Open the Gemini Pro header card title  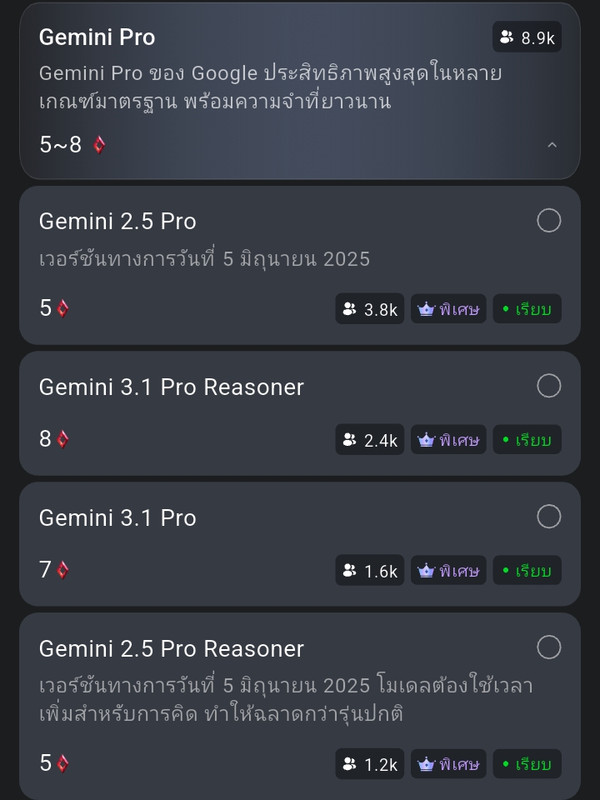click(x=97, y=37)
